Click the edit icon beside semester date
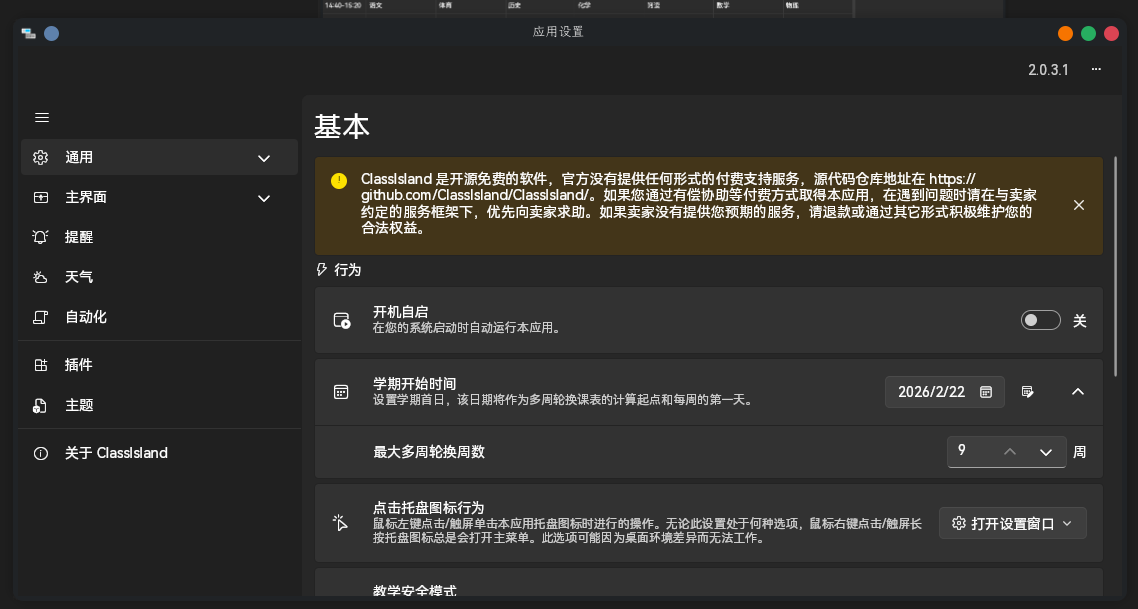The width and height of the screenshot is (1138, 609). (1027, 392)
